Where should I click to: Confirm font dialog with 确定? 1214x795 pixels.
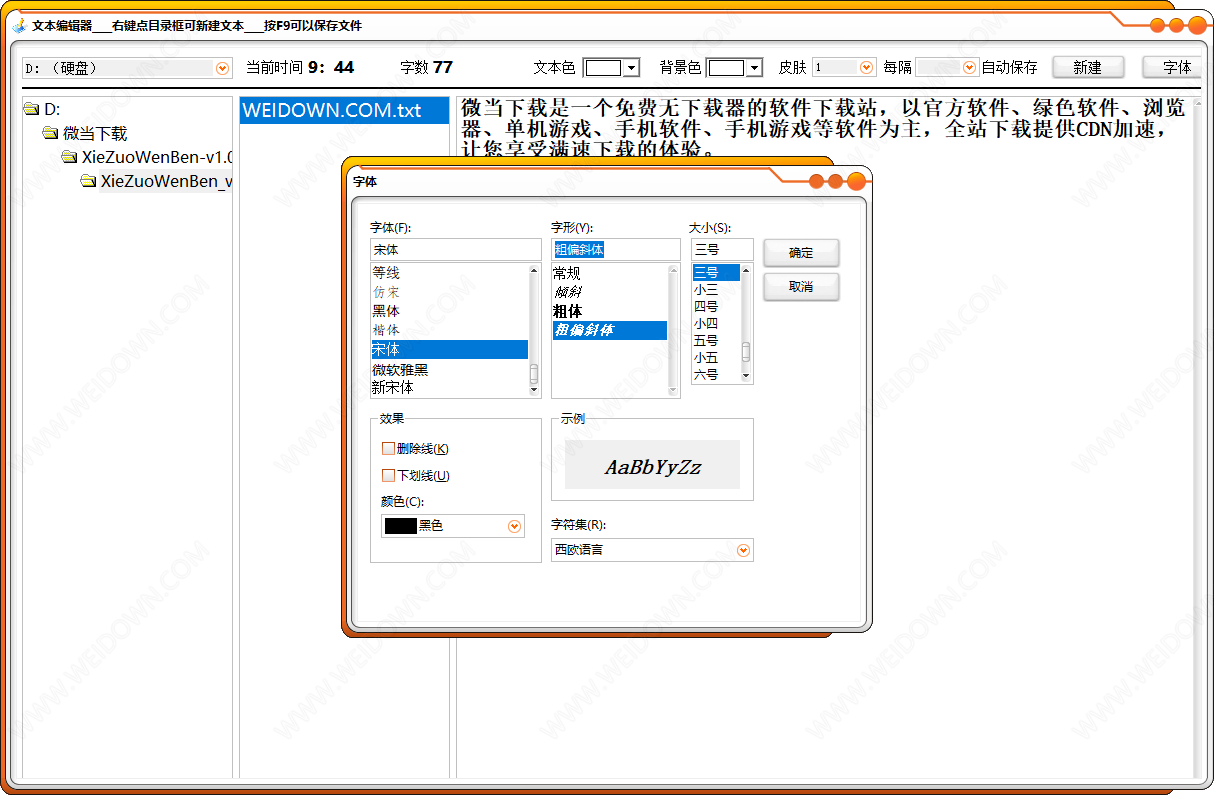coord(801,253)
